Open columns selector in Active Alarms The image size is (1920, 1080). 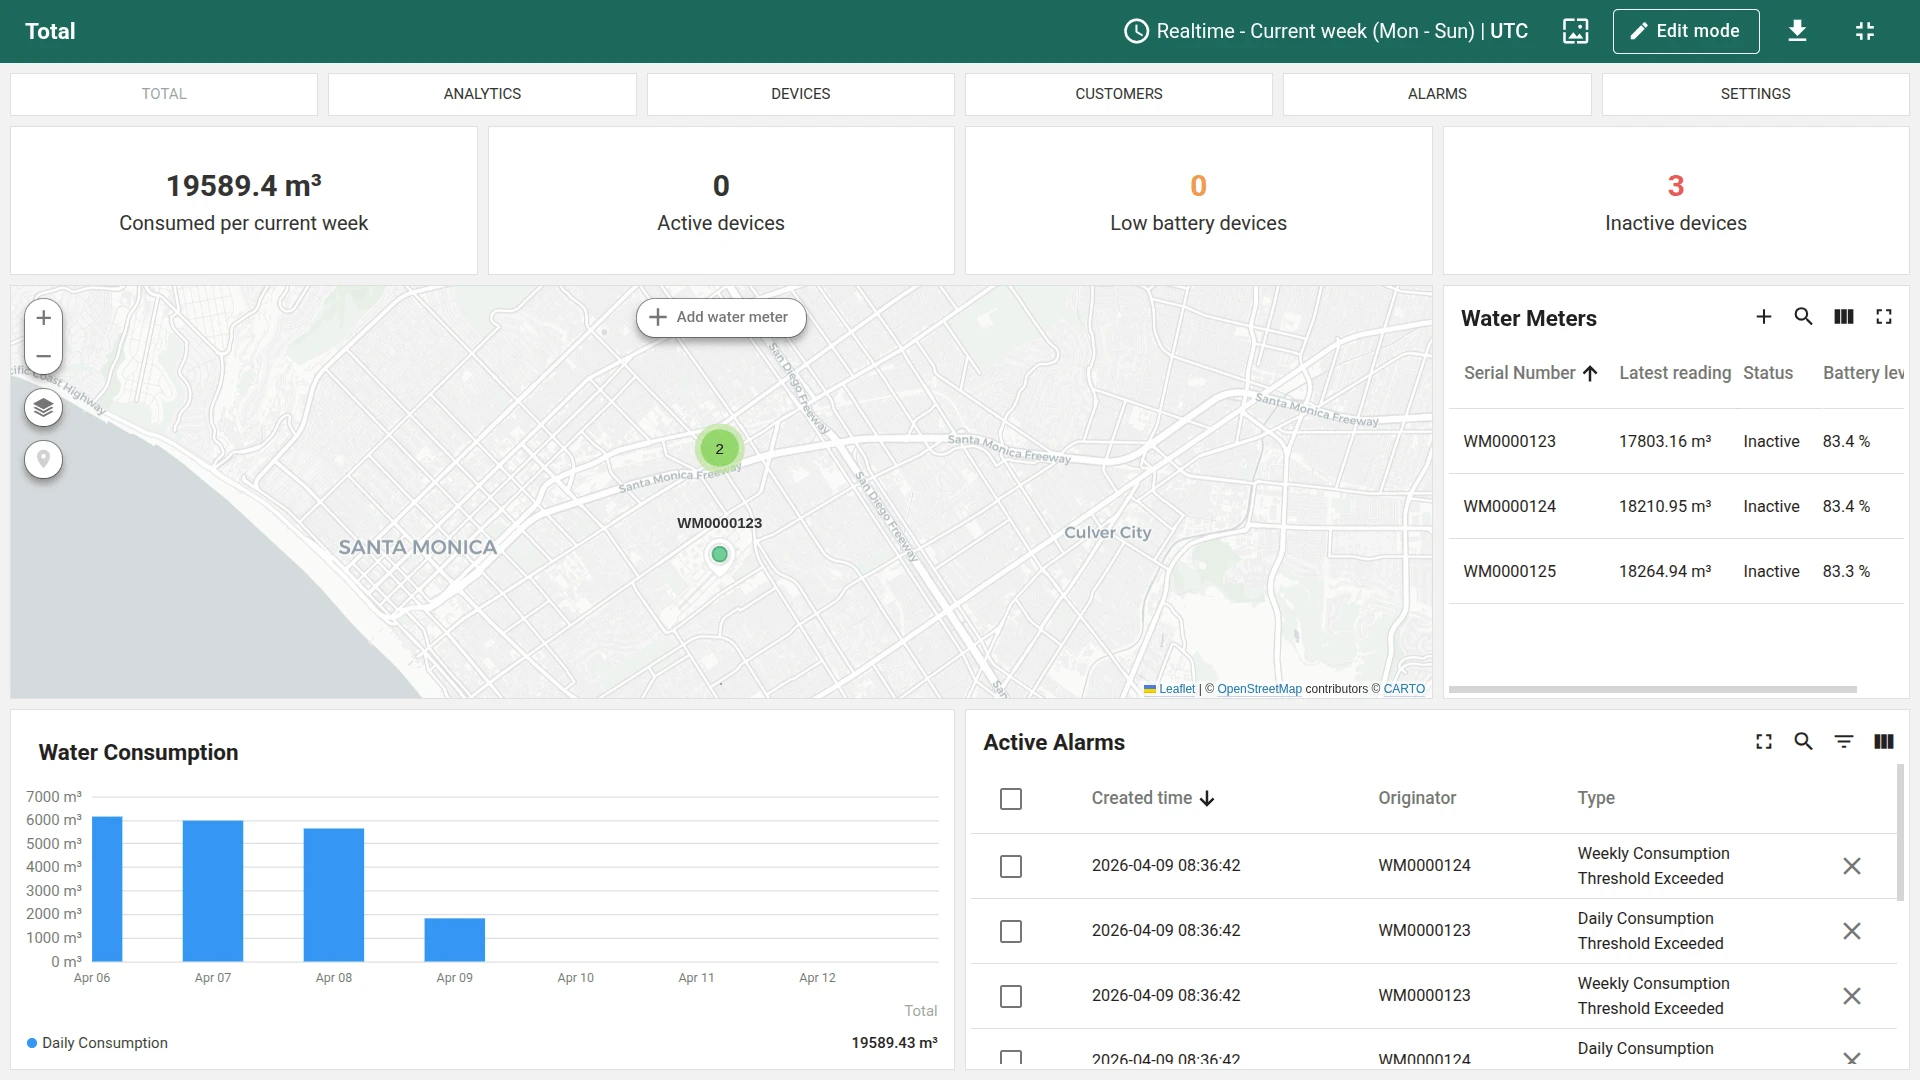point(1884,741)
